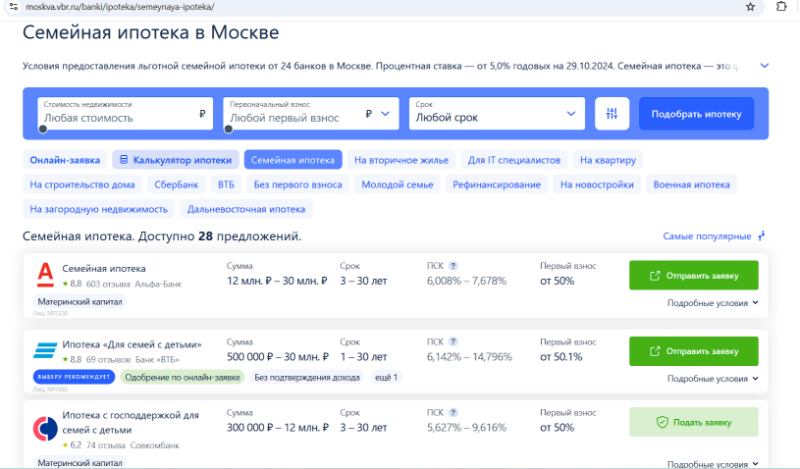Open the Калькулятор ипотеки link
Viewport: 800px width, 469px height.
[175, 160]
